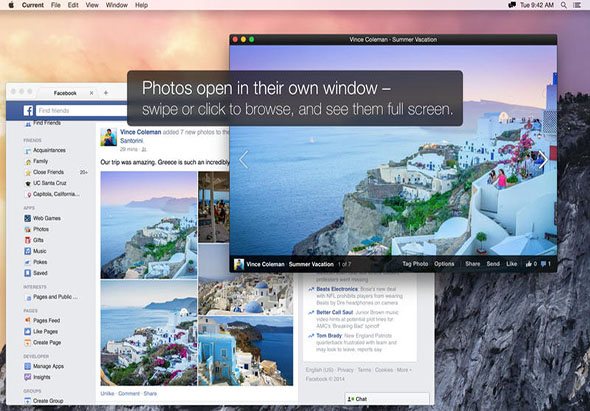Open Acquaintances friends list icon
Image resolution: width=590 pixels, height=411 pixels.
pos(28,151)
